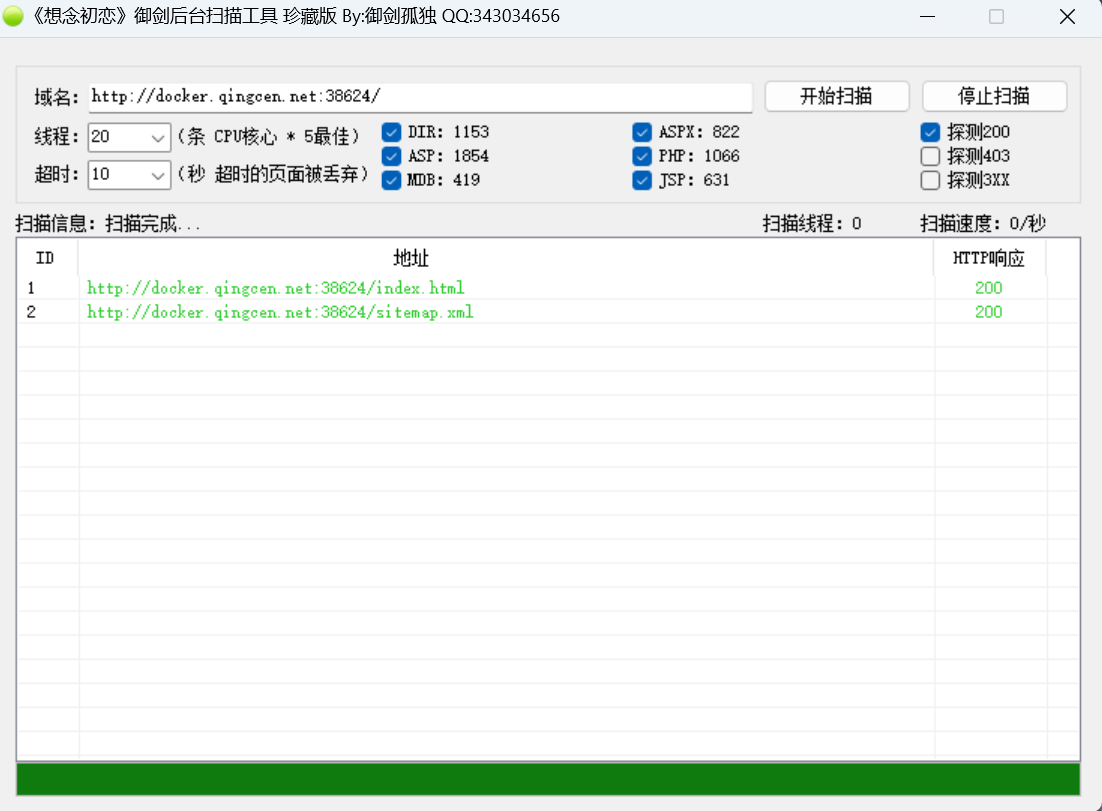This screenshot has width=1102, height=811.
Task: Select the index.html result link
Action: point(276,287)
